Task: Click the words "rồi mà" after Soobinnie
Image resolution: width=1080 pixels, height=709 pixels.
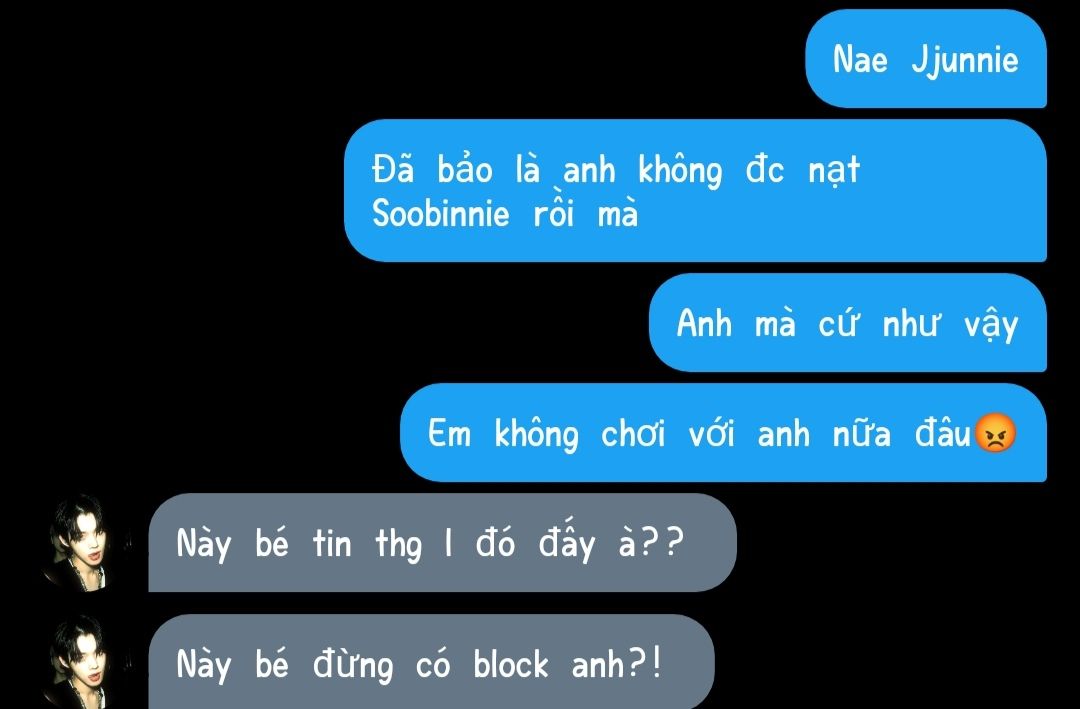Action: pyautogui.click(x=586, y=213)
